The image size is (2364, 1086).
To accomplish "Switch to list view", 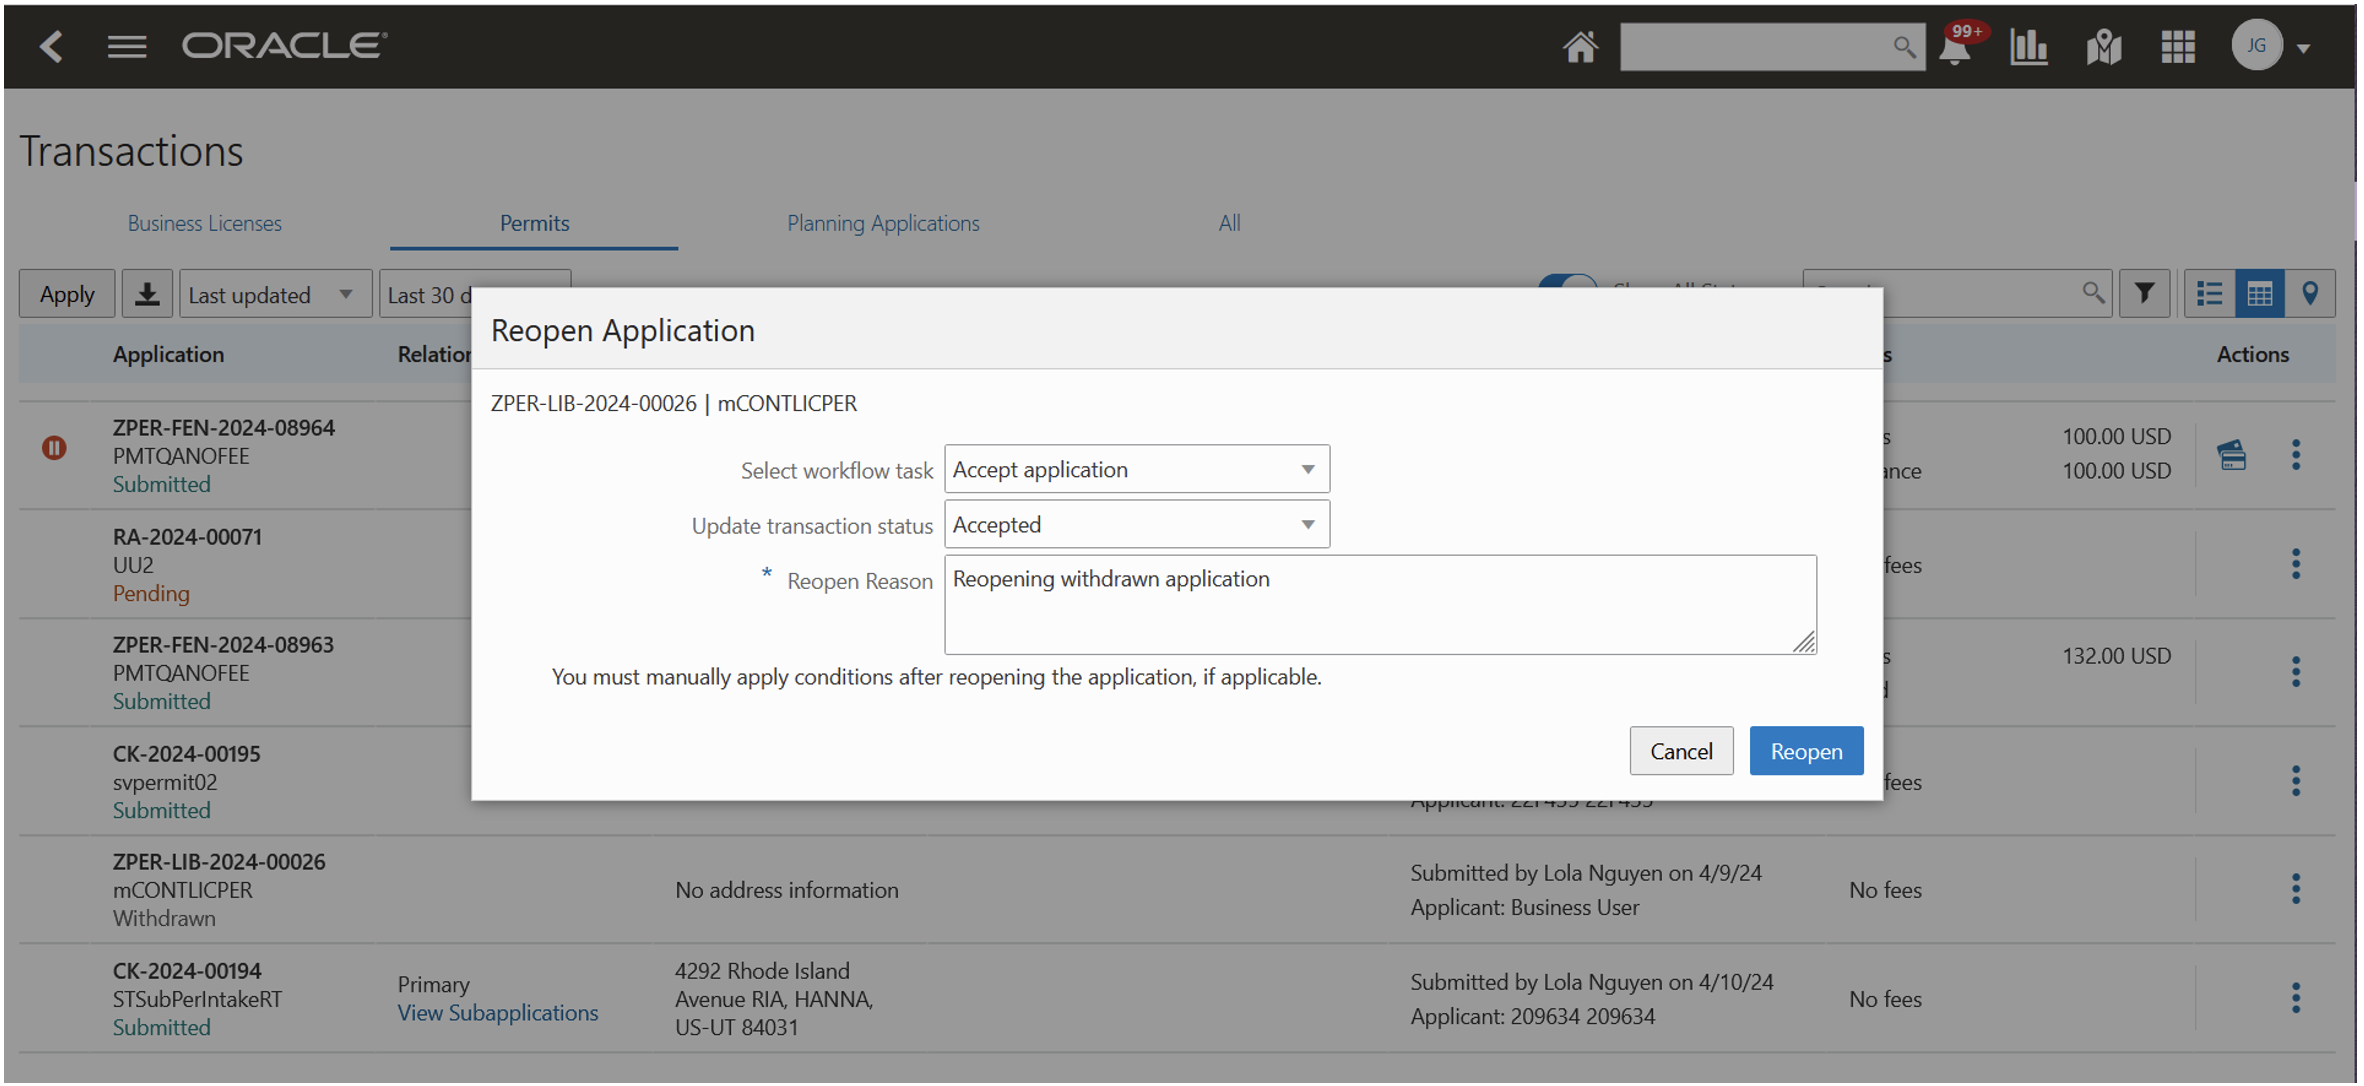I will 2209,293.
